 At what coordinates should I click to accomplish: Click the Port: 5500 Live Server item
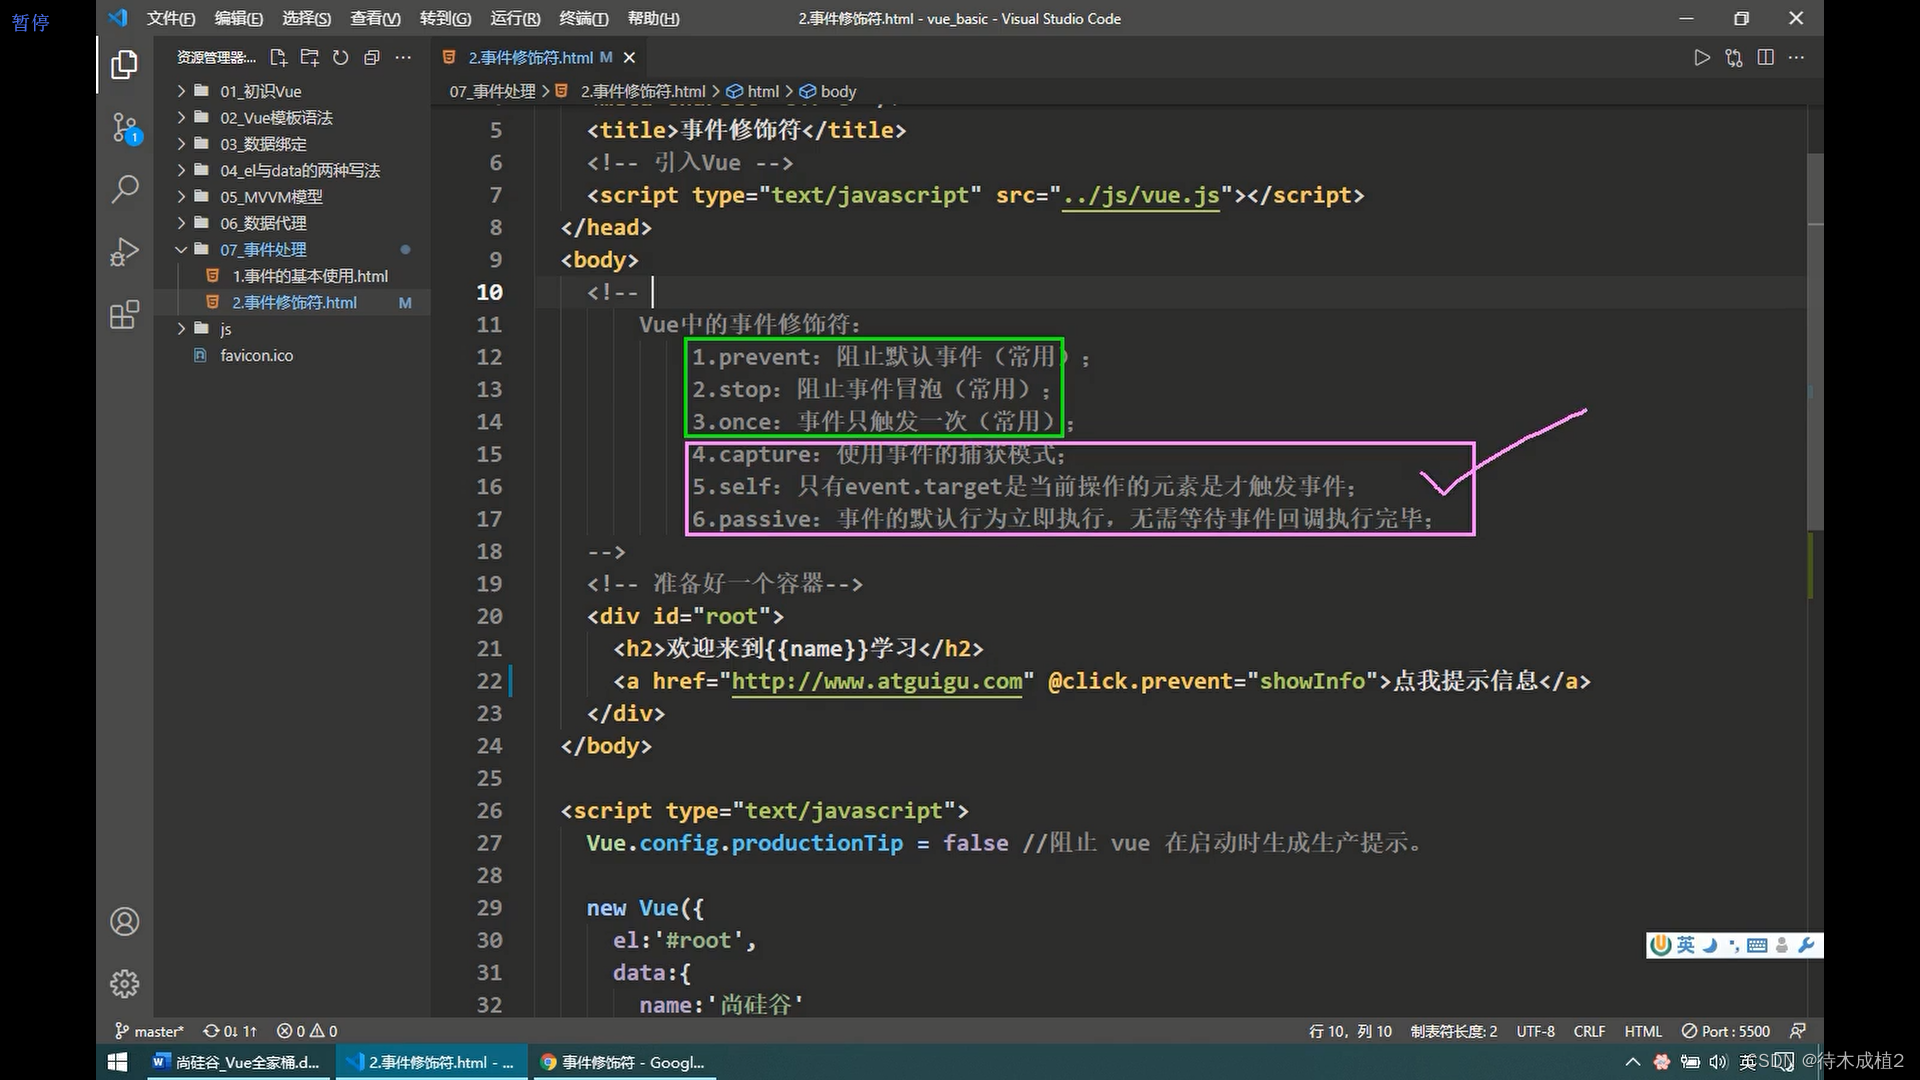click(x=1726, y=1031)
